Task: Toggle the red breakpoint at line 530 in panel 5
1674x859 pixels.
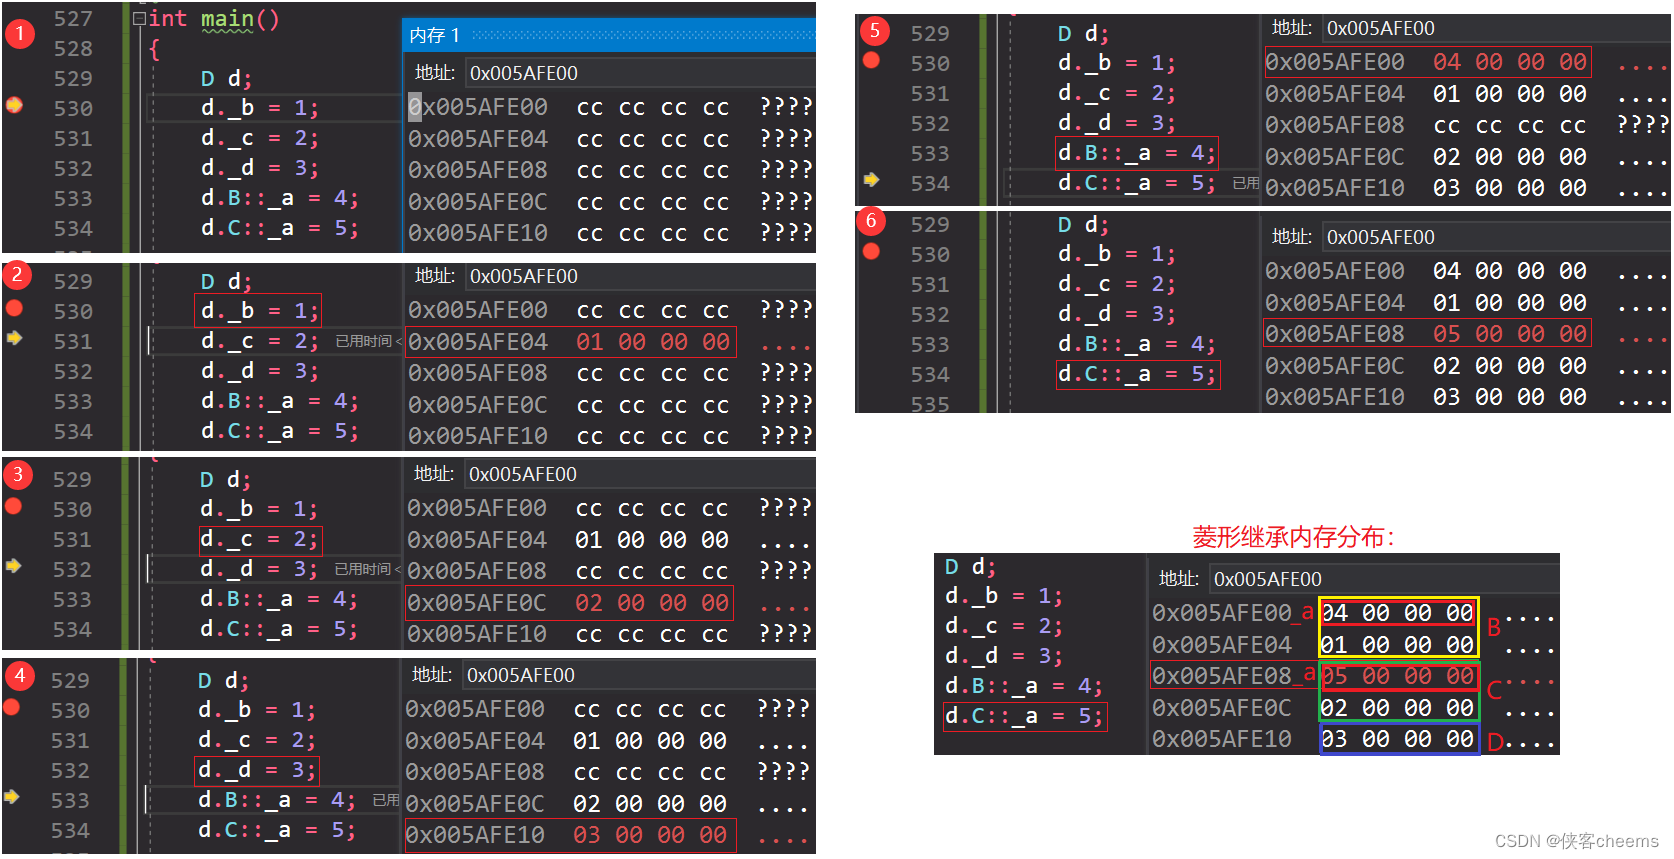Action: pyautogui.click(x=871, y=60)
